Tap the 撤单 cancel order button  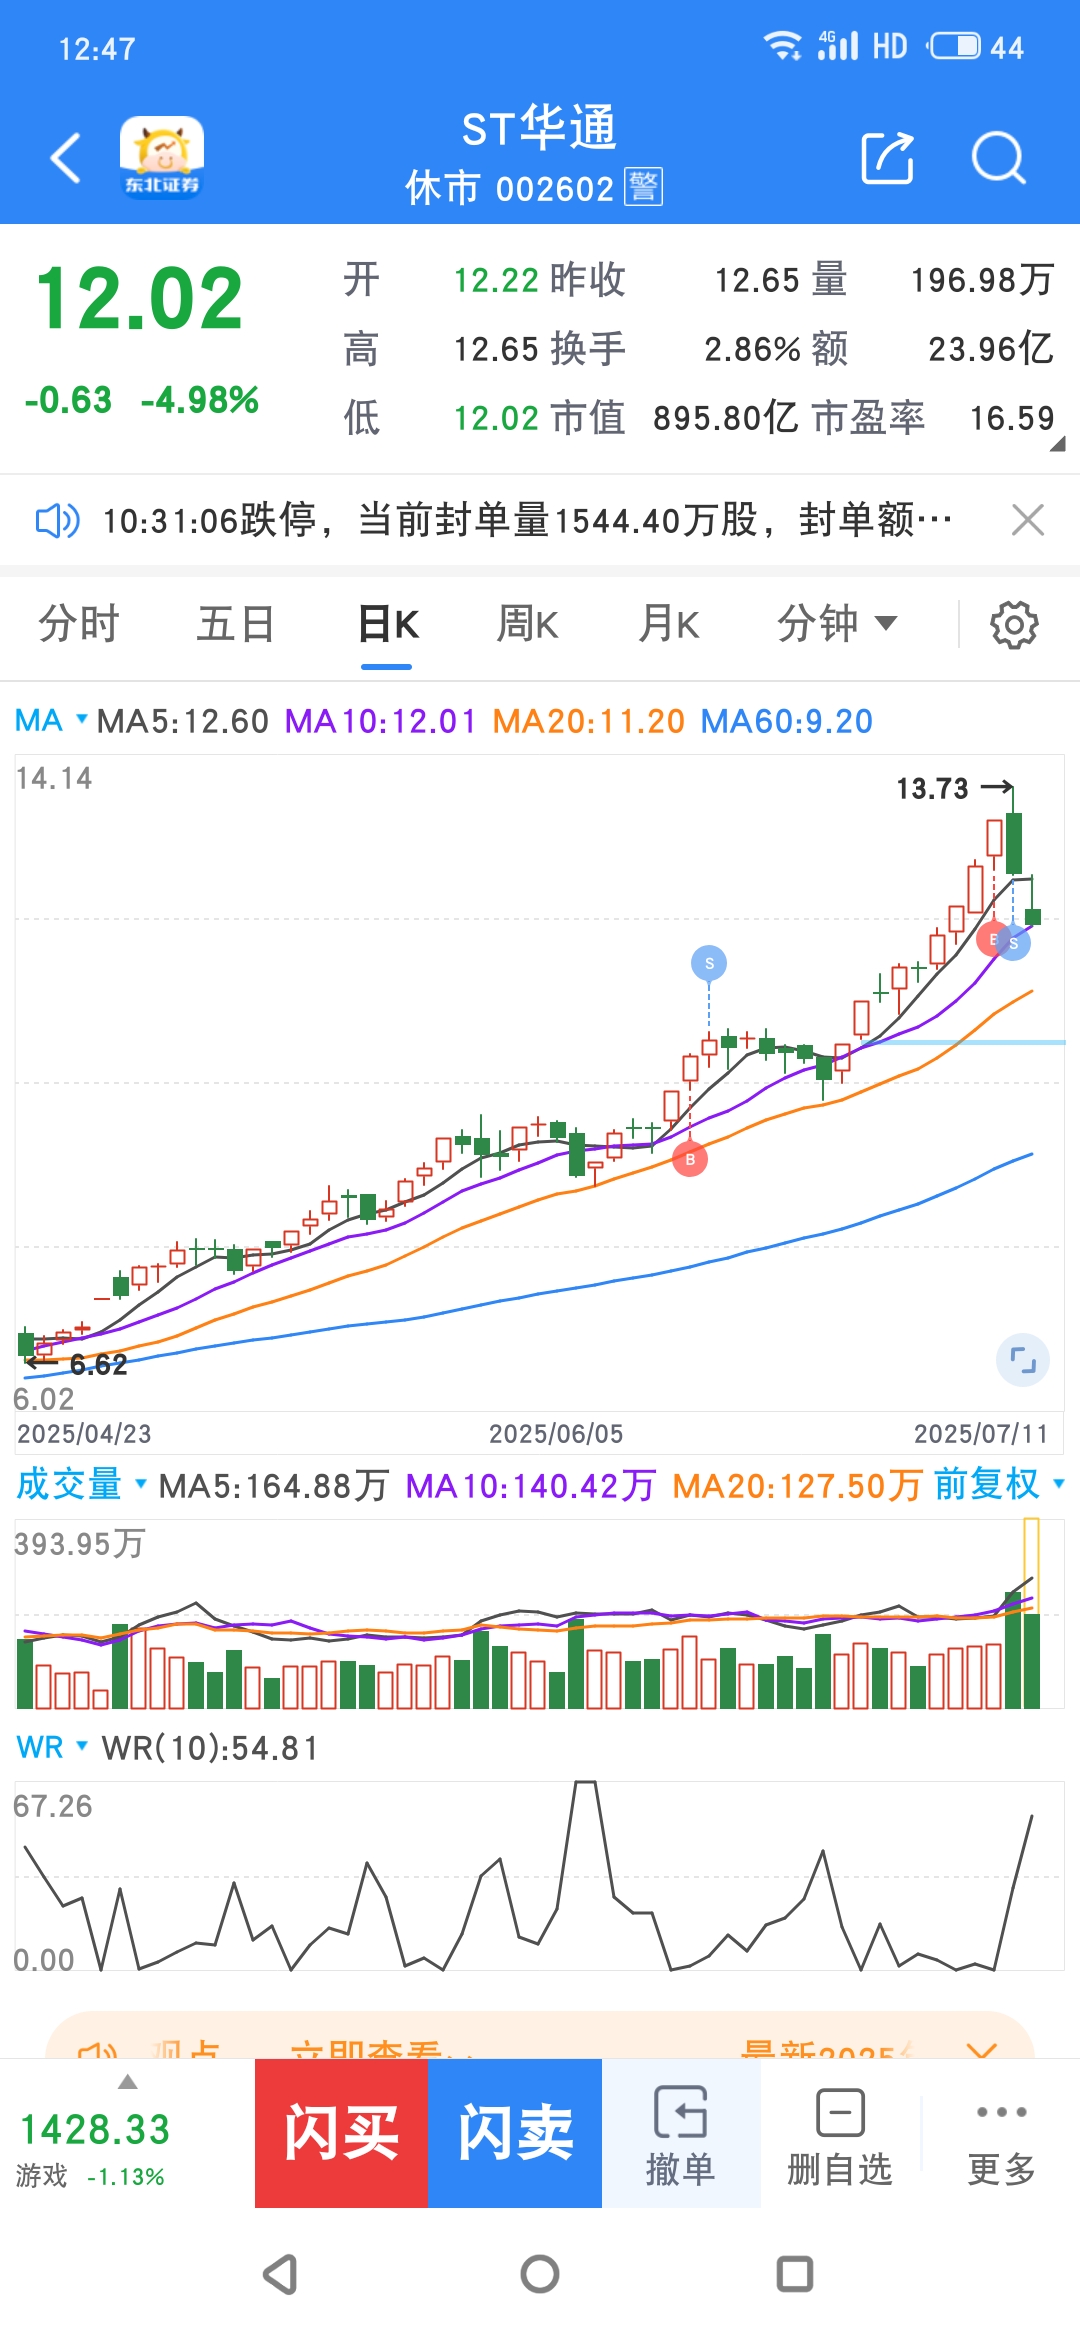[x=681, y=2133]
